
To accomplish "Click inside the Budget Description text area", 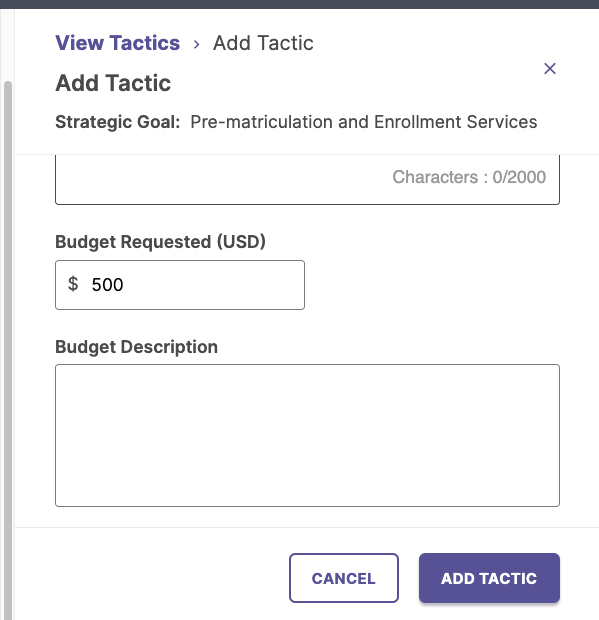I will pos(307,435).
